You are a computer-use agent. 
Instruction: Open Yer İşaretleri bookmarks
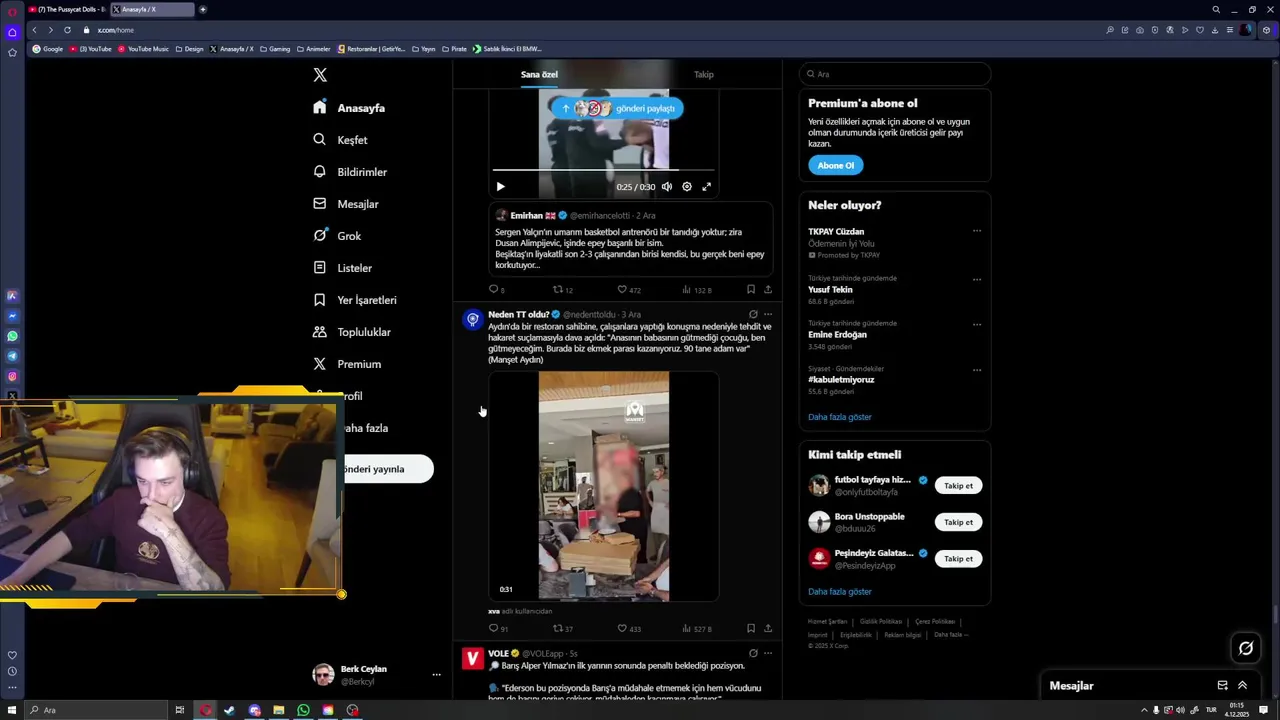click(x=355, y=300)
